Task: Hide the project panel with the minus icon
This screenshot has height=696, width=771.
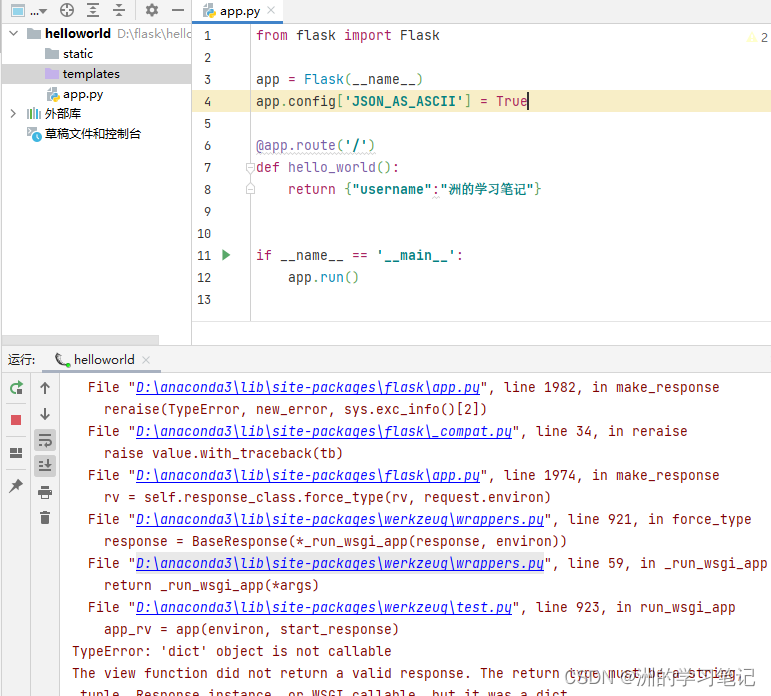Action: [178, 10]
